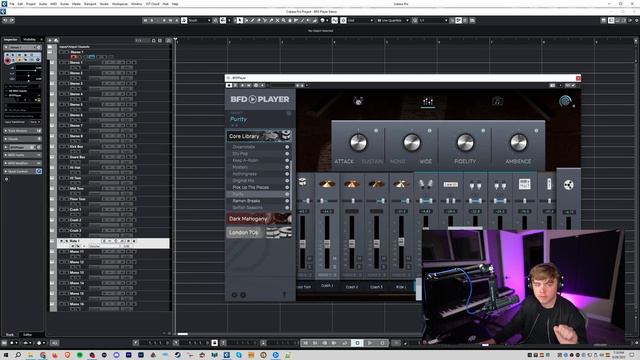Image resolution: width=640 pixels, height=360 pixels.
Task: Start playback from the transport bar
Action: [370, 343]
